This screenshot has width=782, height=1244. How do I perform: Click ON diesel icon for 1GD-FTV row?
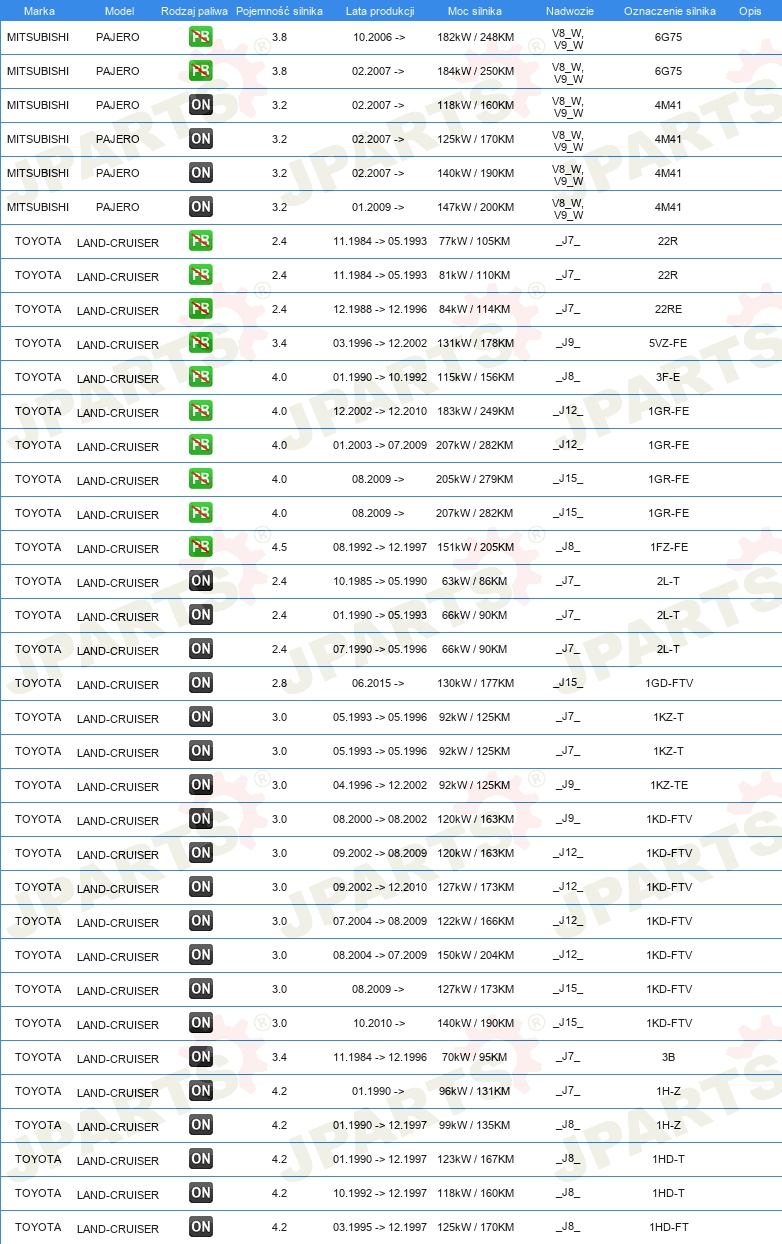pyautogui.click(x=201, y=683)
